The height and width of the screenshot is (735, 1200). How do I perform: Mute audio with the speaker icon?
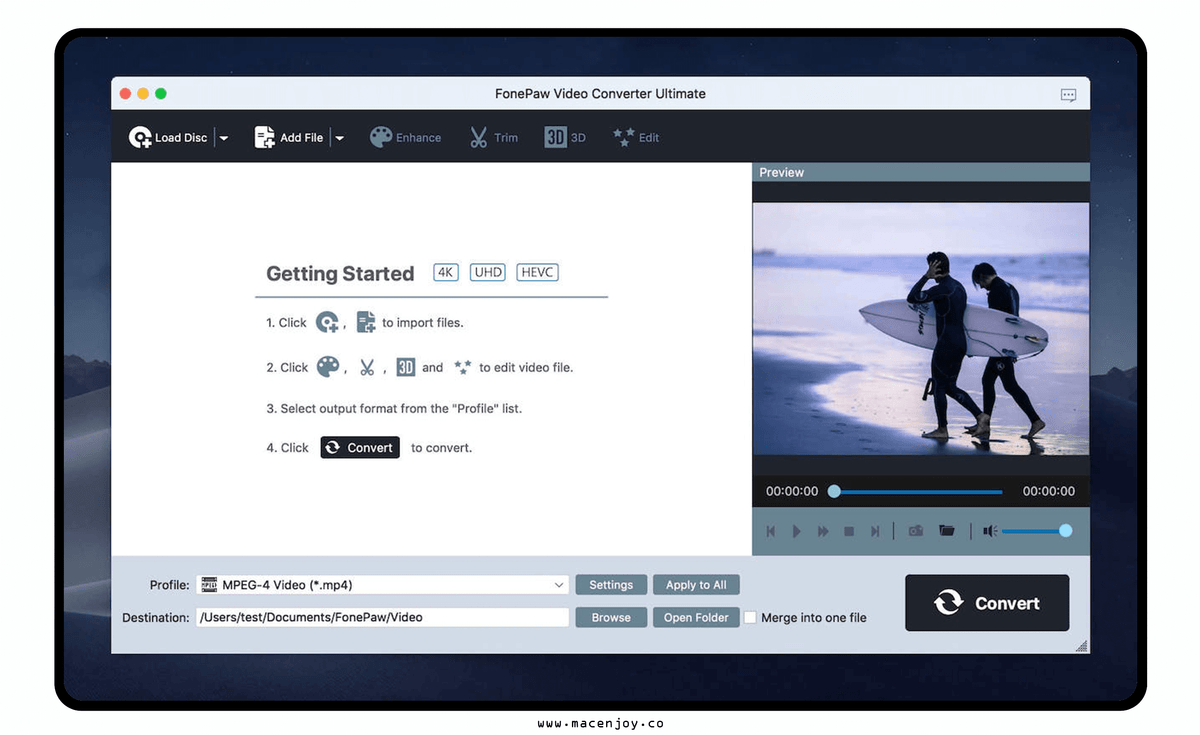click(x=990, y=531)
